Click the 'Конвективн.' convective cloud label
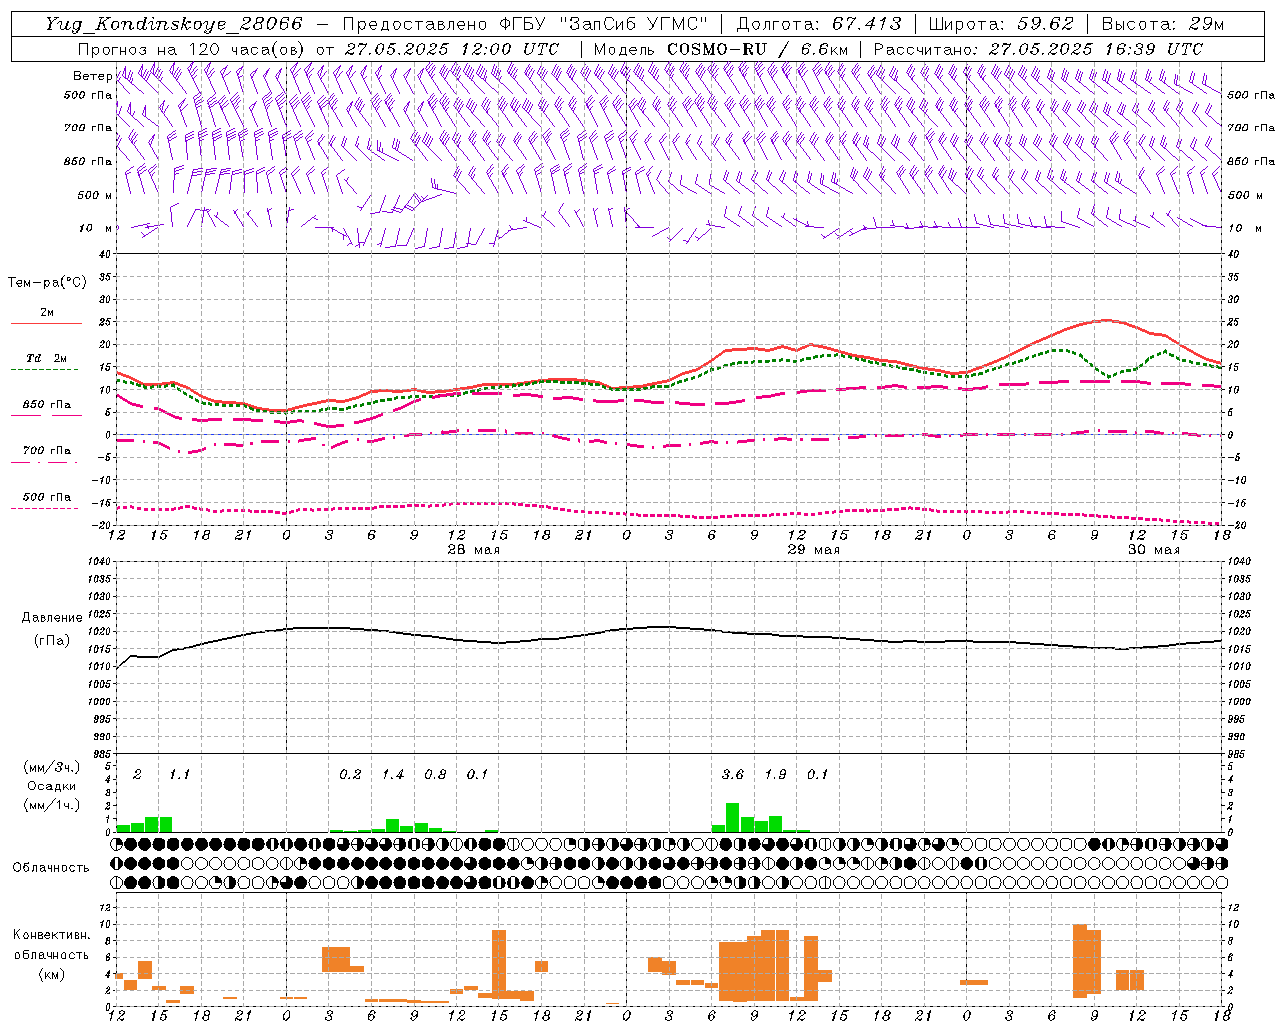 [51, 936]
